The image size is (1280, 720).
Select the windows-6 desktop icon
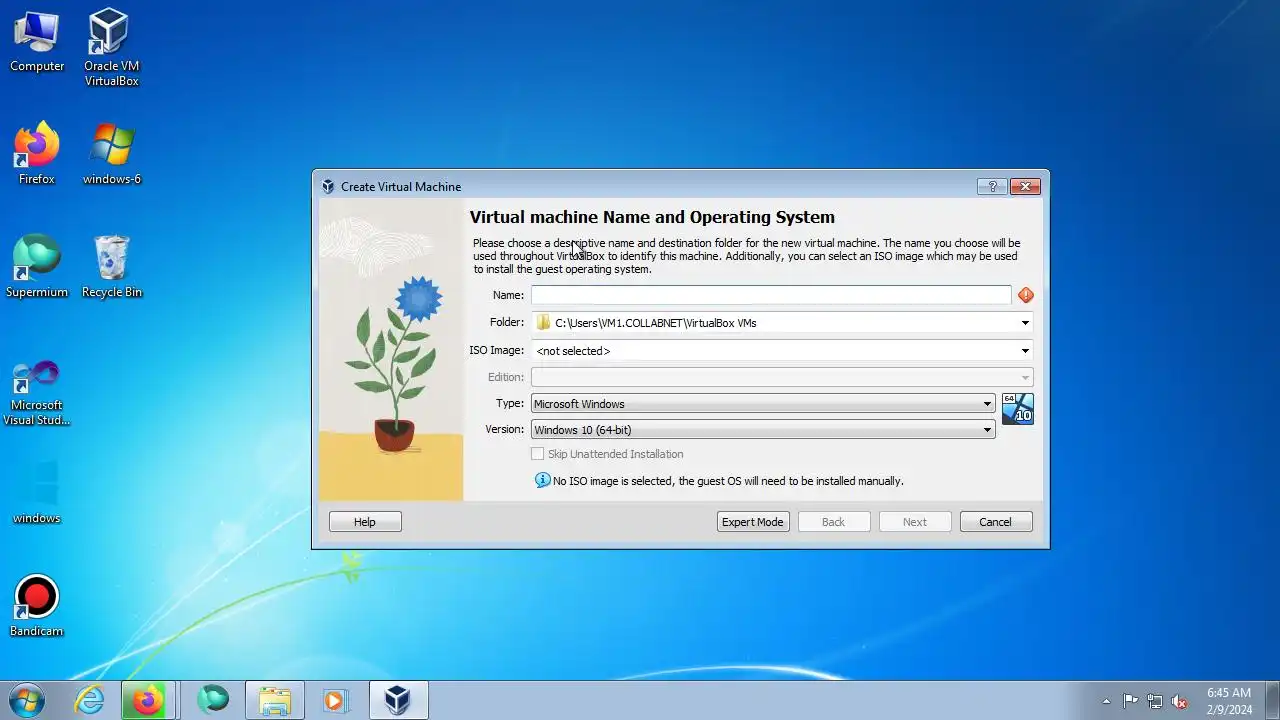coord(111,153)
